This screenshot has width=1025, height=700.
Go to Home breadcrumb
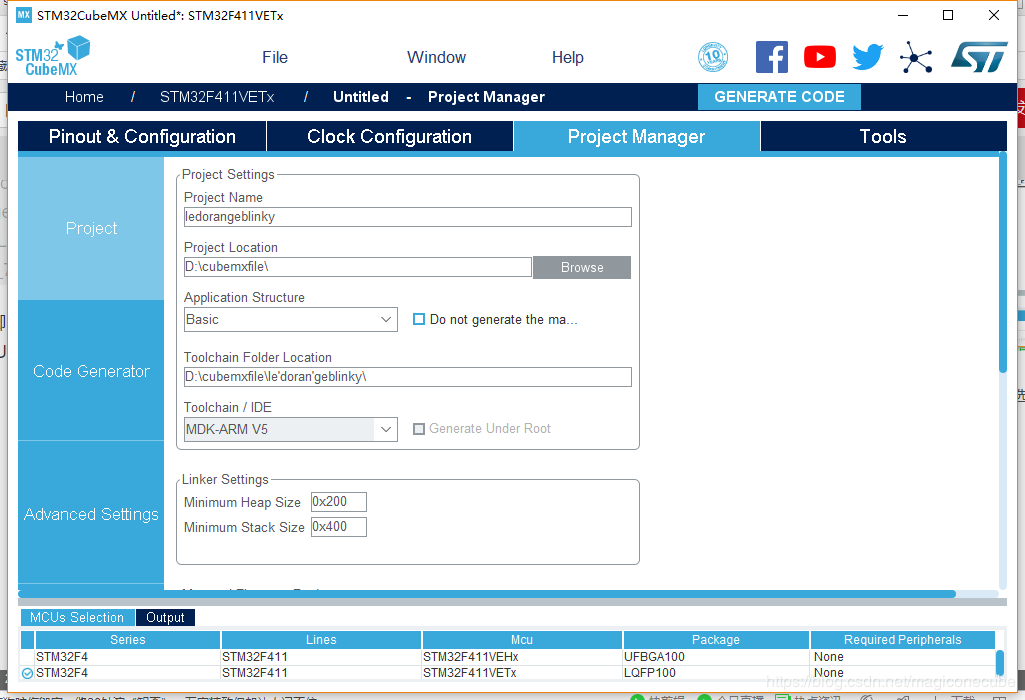click(84, 97)
